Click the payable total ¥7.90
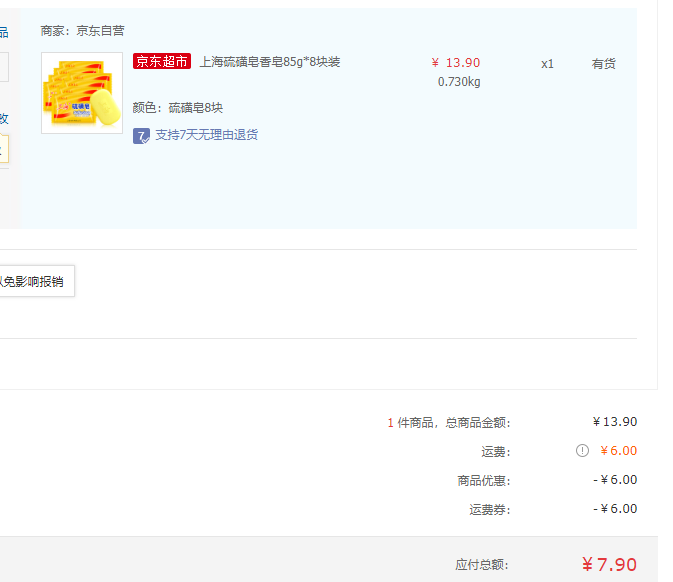 coord(609,564)
